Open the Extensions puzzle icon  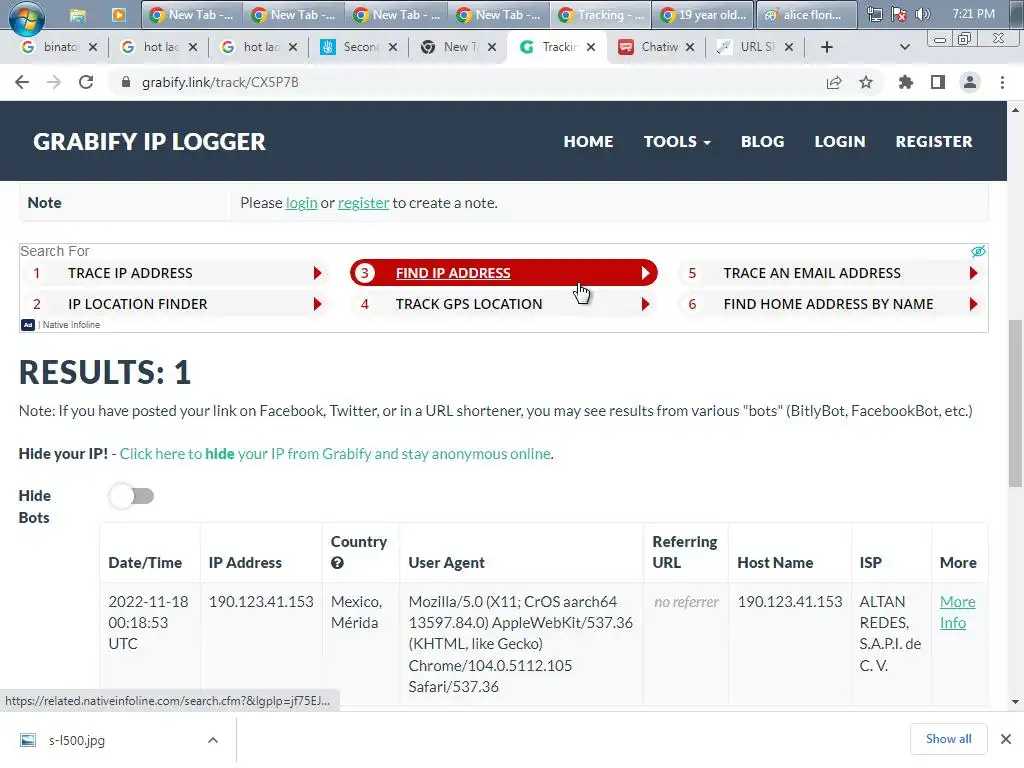click(x=906, y=82)
